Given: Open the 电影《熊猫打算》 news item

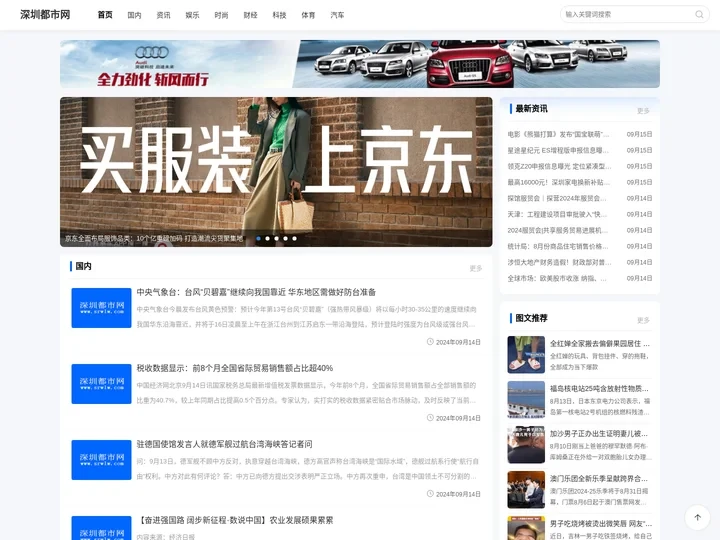Looking at the screenshot, I should [558, 134].
